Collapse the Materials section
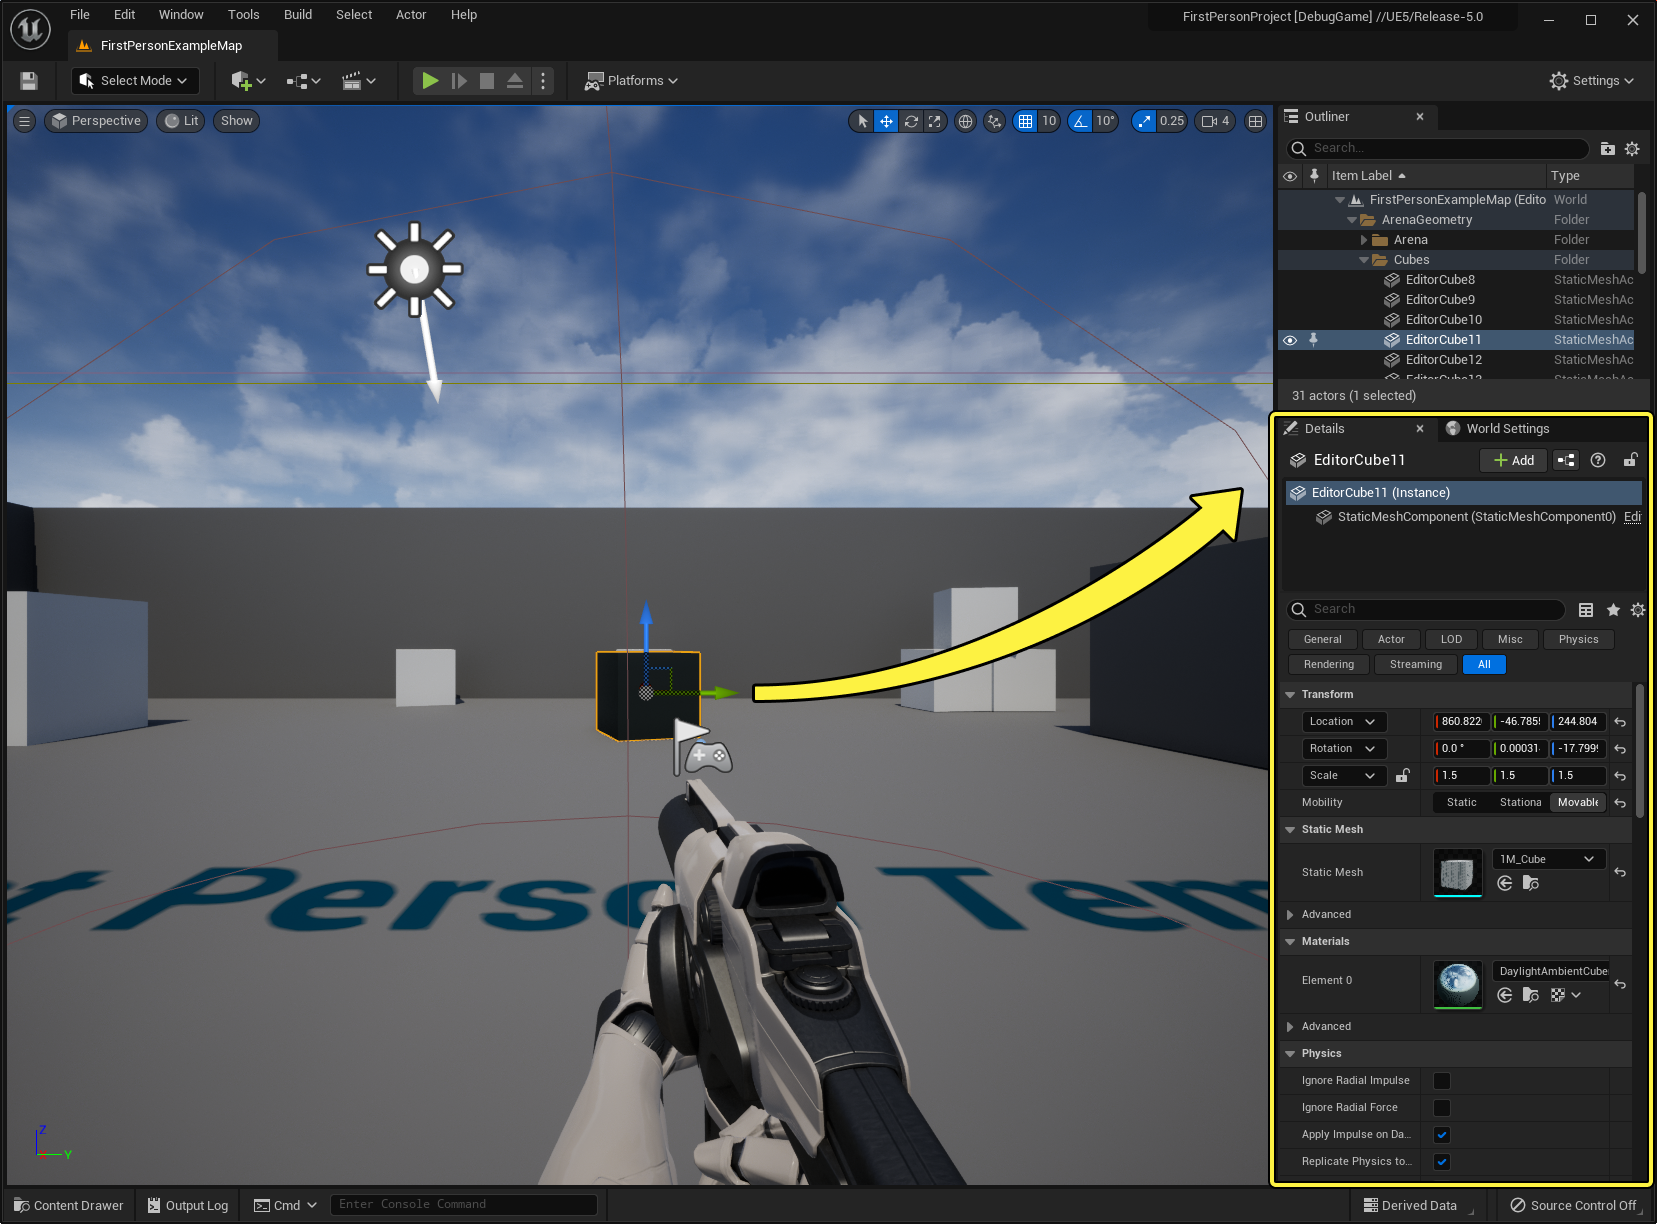Viewport: 1657px width, 1224px height. [x=1290, y=942]
